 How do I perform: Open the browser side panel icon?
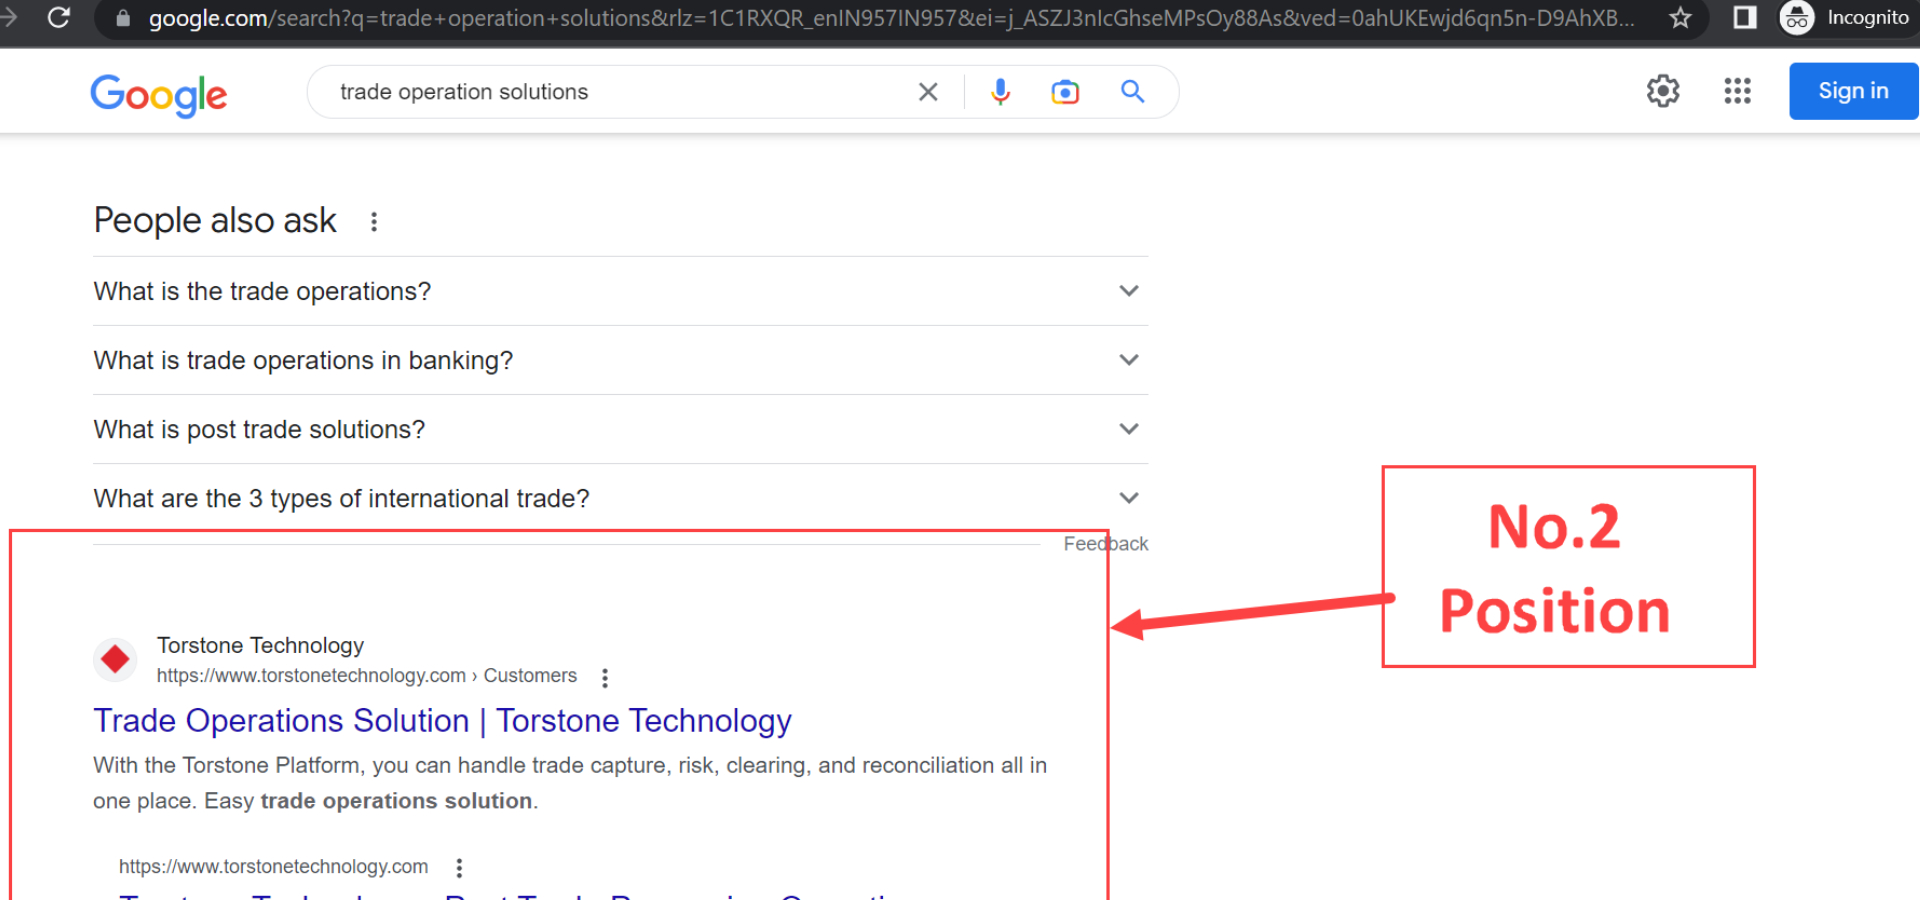[x=1744, y=18]
